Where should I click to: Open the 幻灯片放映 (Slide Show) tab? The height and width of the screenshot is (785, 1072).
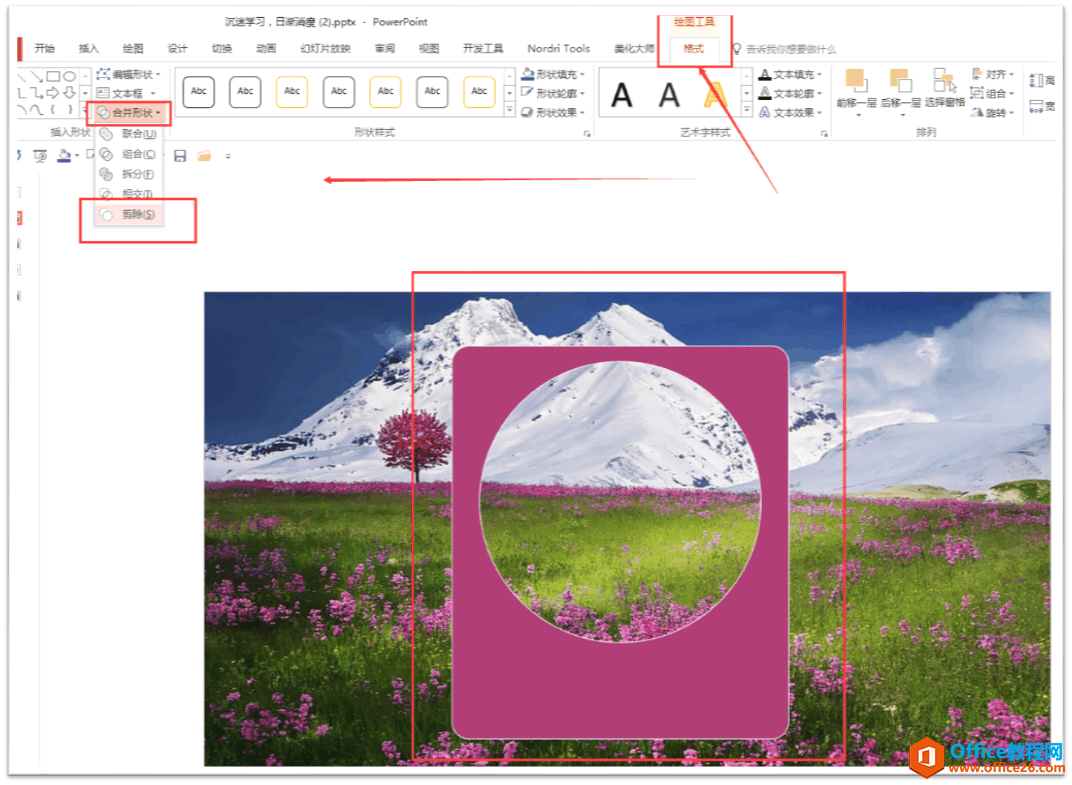point(325,49)
